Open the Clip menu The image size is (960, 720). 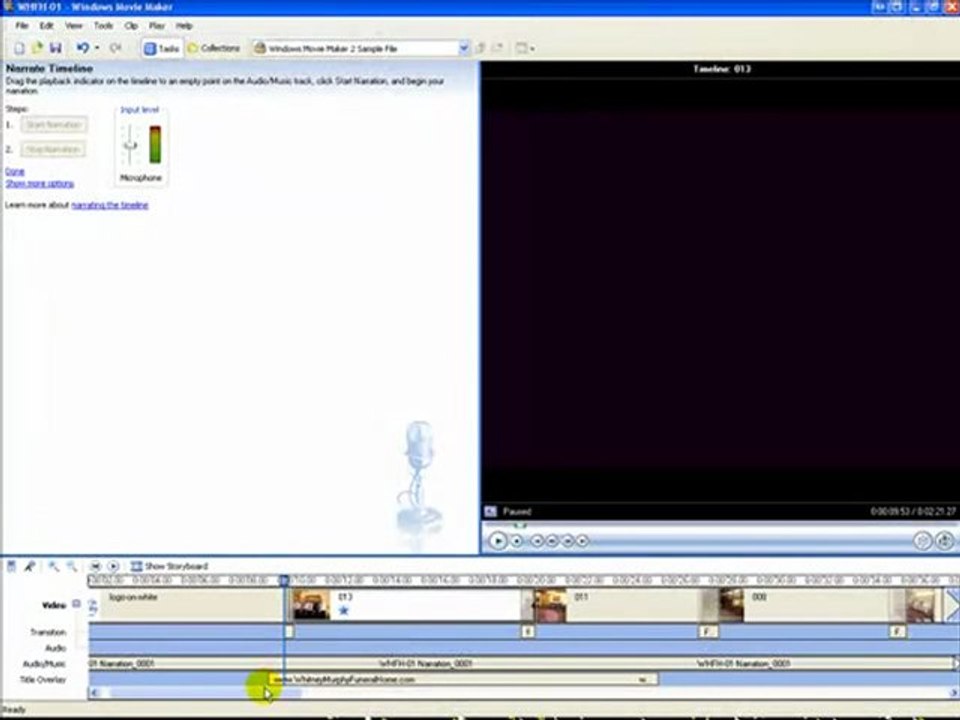(131, 26)
